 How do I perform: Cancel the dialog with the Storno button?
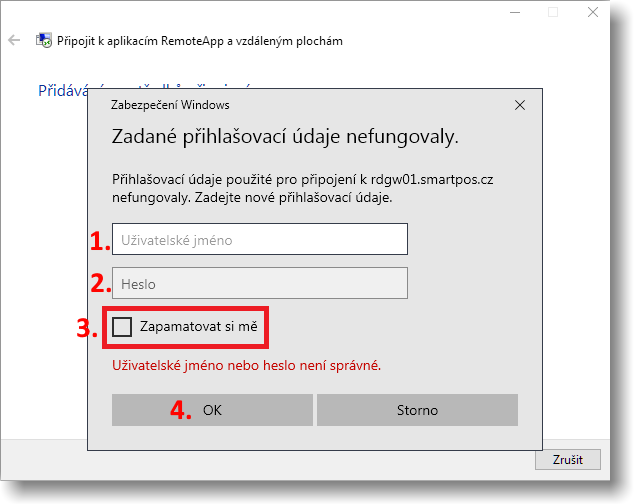[x=417, y=410]
